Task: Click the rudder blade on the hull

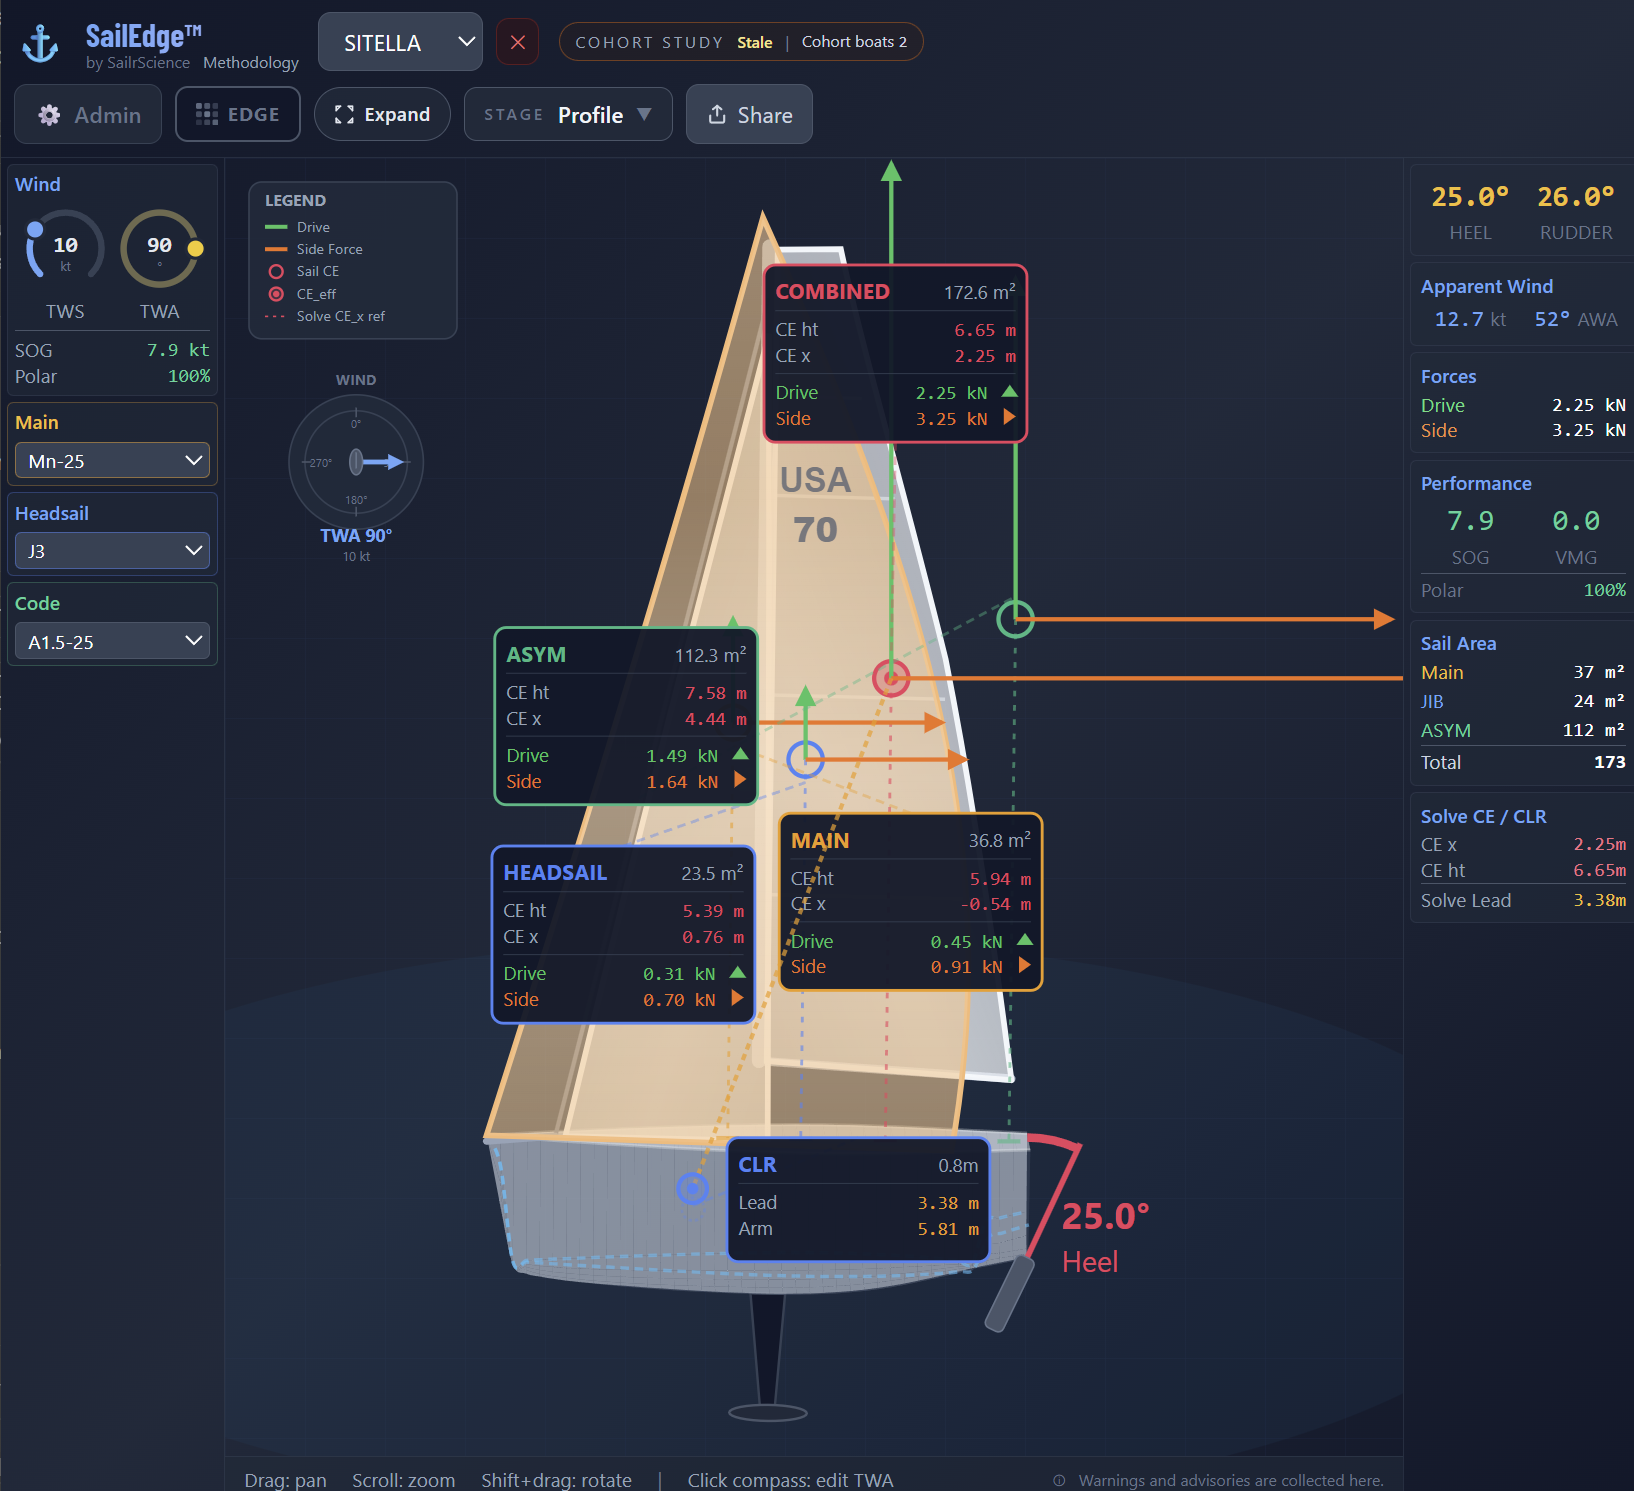Action: click(1009, 1293)
